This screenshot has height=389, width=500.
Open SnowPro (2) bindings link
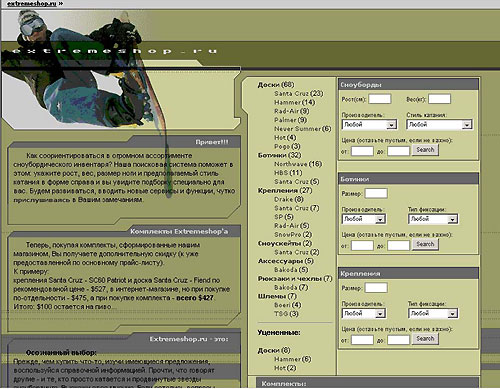(x=293, y=235)
